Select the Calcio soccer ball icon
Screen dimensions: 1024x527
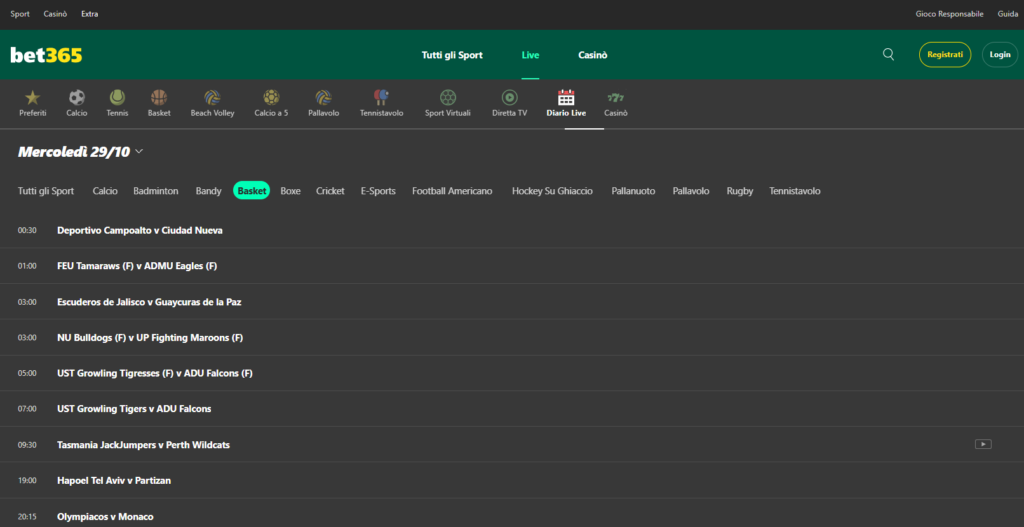coord(77,98)
